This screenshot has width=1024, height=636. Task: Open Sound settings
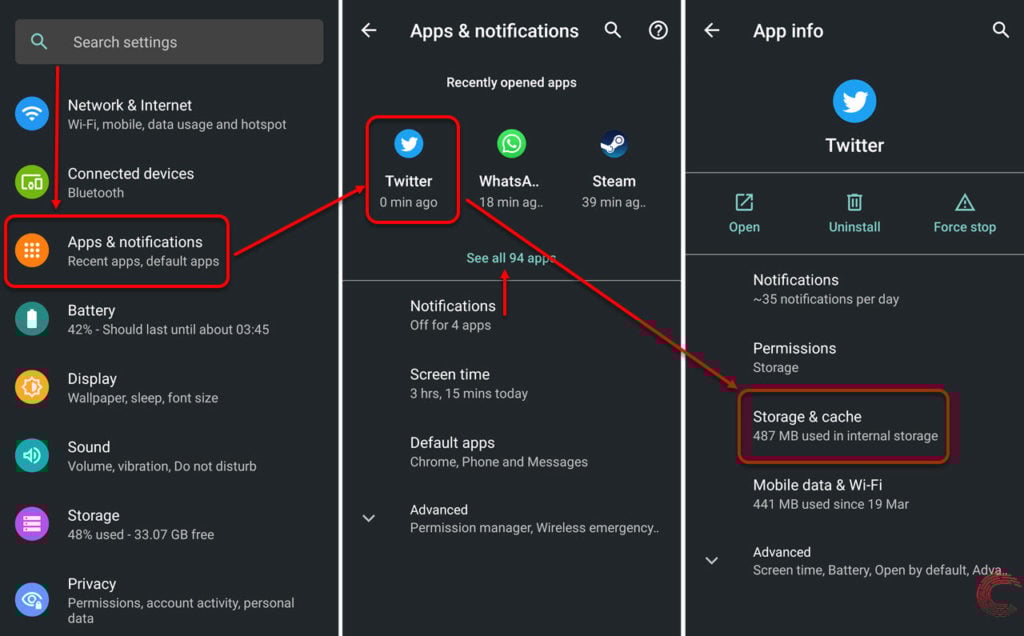(170, 456)
